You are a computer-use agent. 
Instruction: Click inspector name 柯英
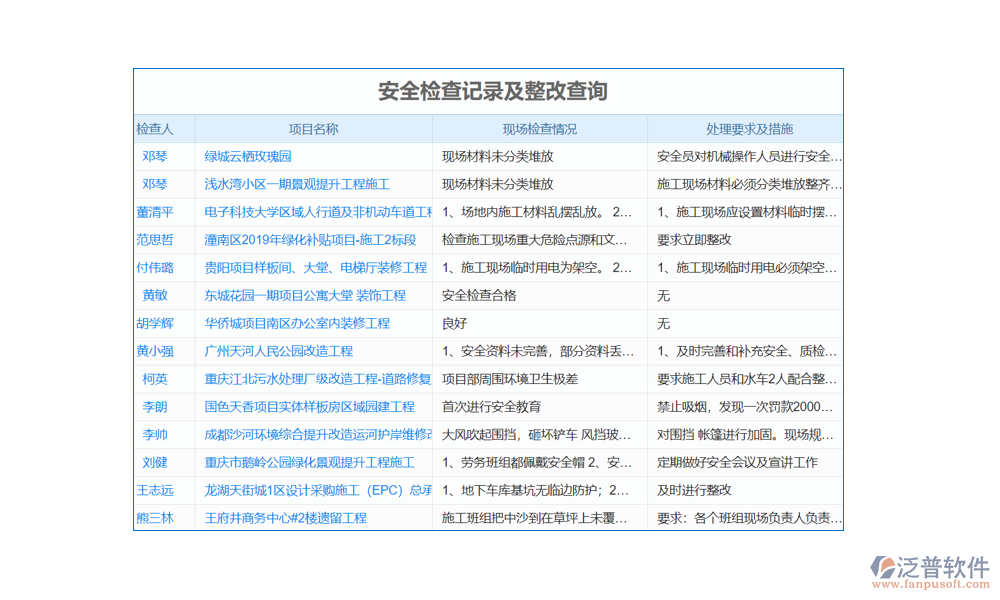(154, 380)
